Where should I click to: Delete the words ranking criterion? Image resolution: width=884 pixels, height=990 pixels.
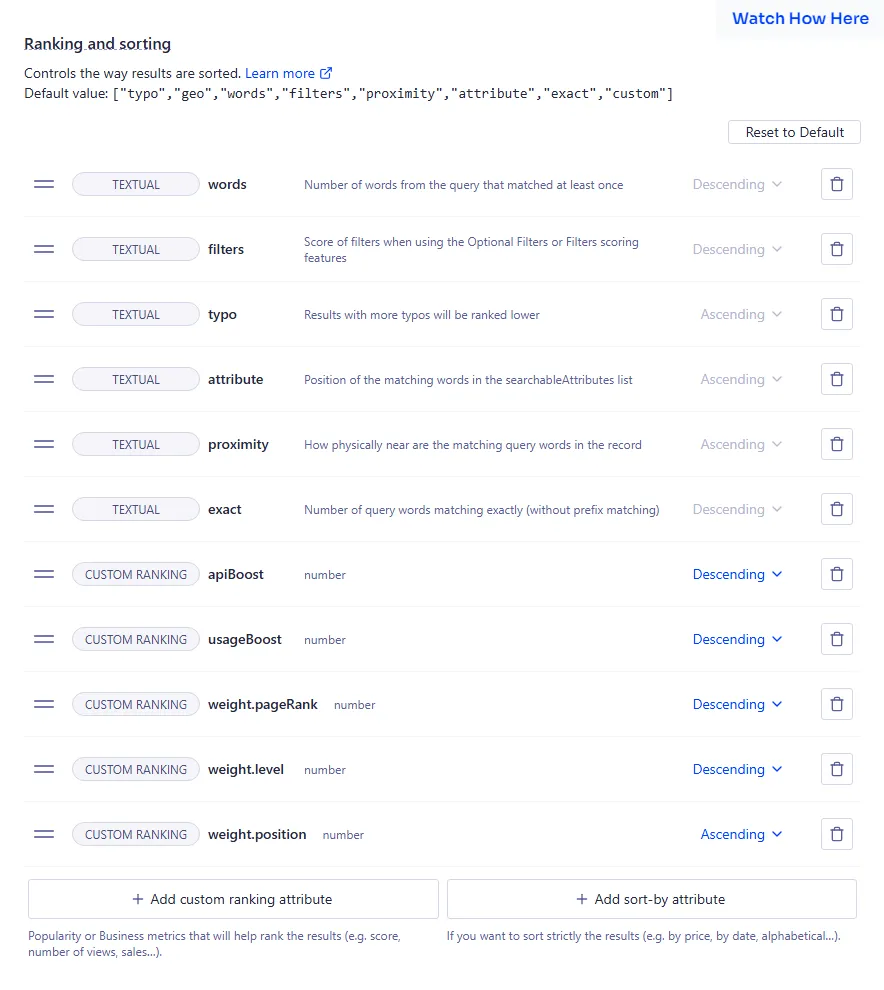[x=836, y=184]
